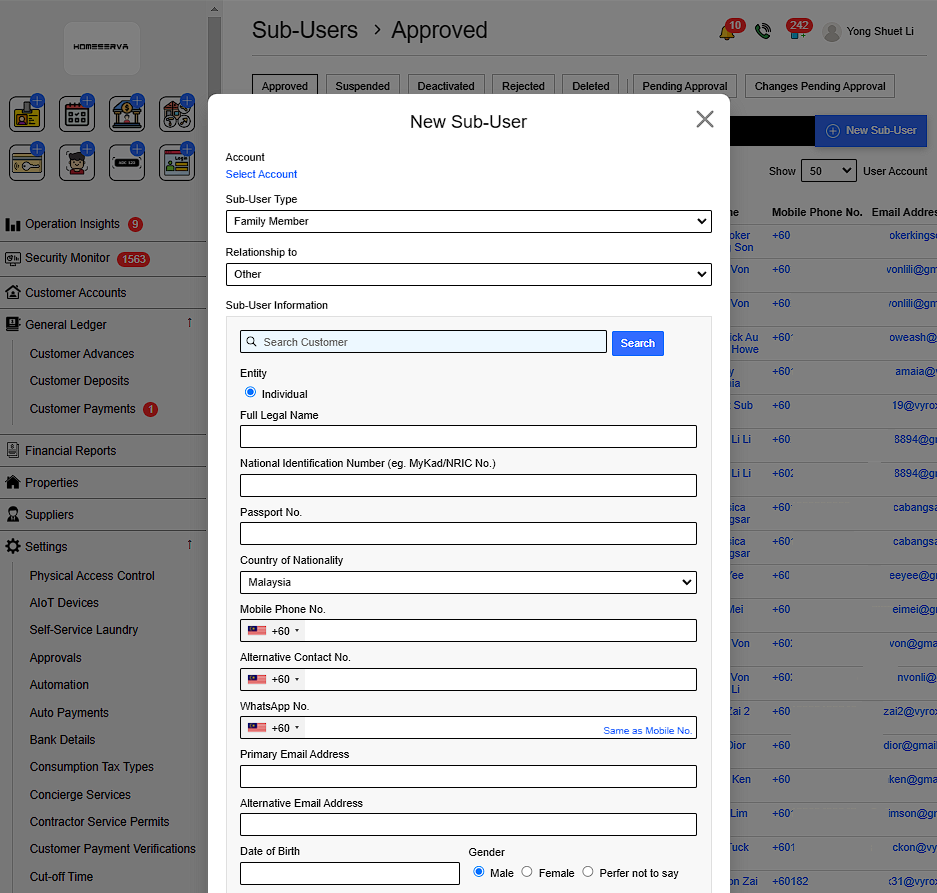Screen dimensions: 937x893
Task: Click the blue Search button
Action: (x=637, y=343)
